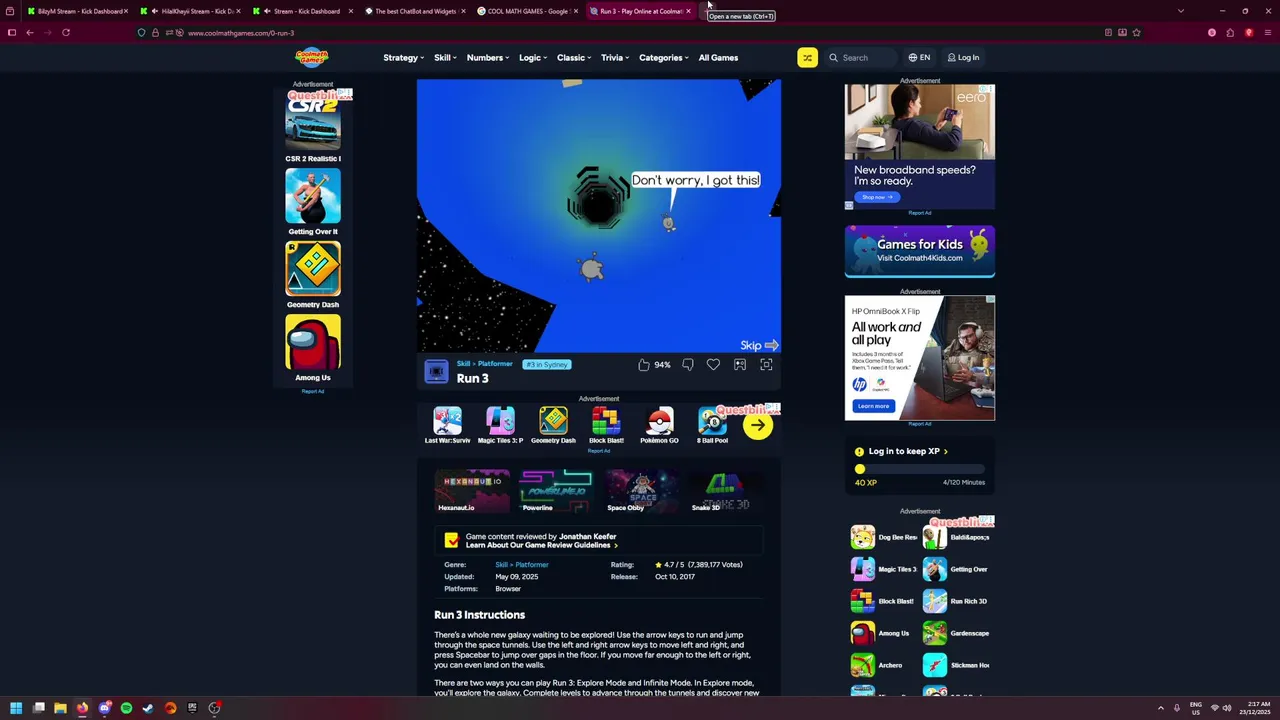Switch to the COOL MATH GAMES Google tab
Viewport: 1280px width, 720px height.
click(527, 11)
